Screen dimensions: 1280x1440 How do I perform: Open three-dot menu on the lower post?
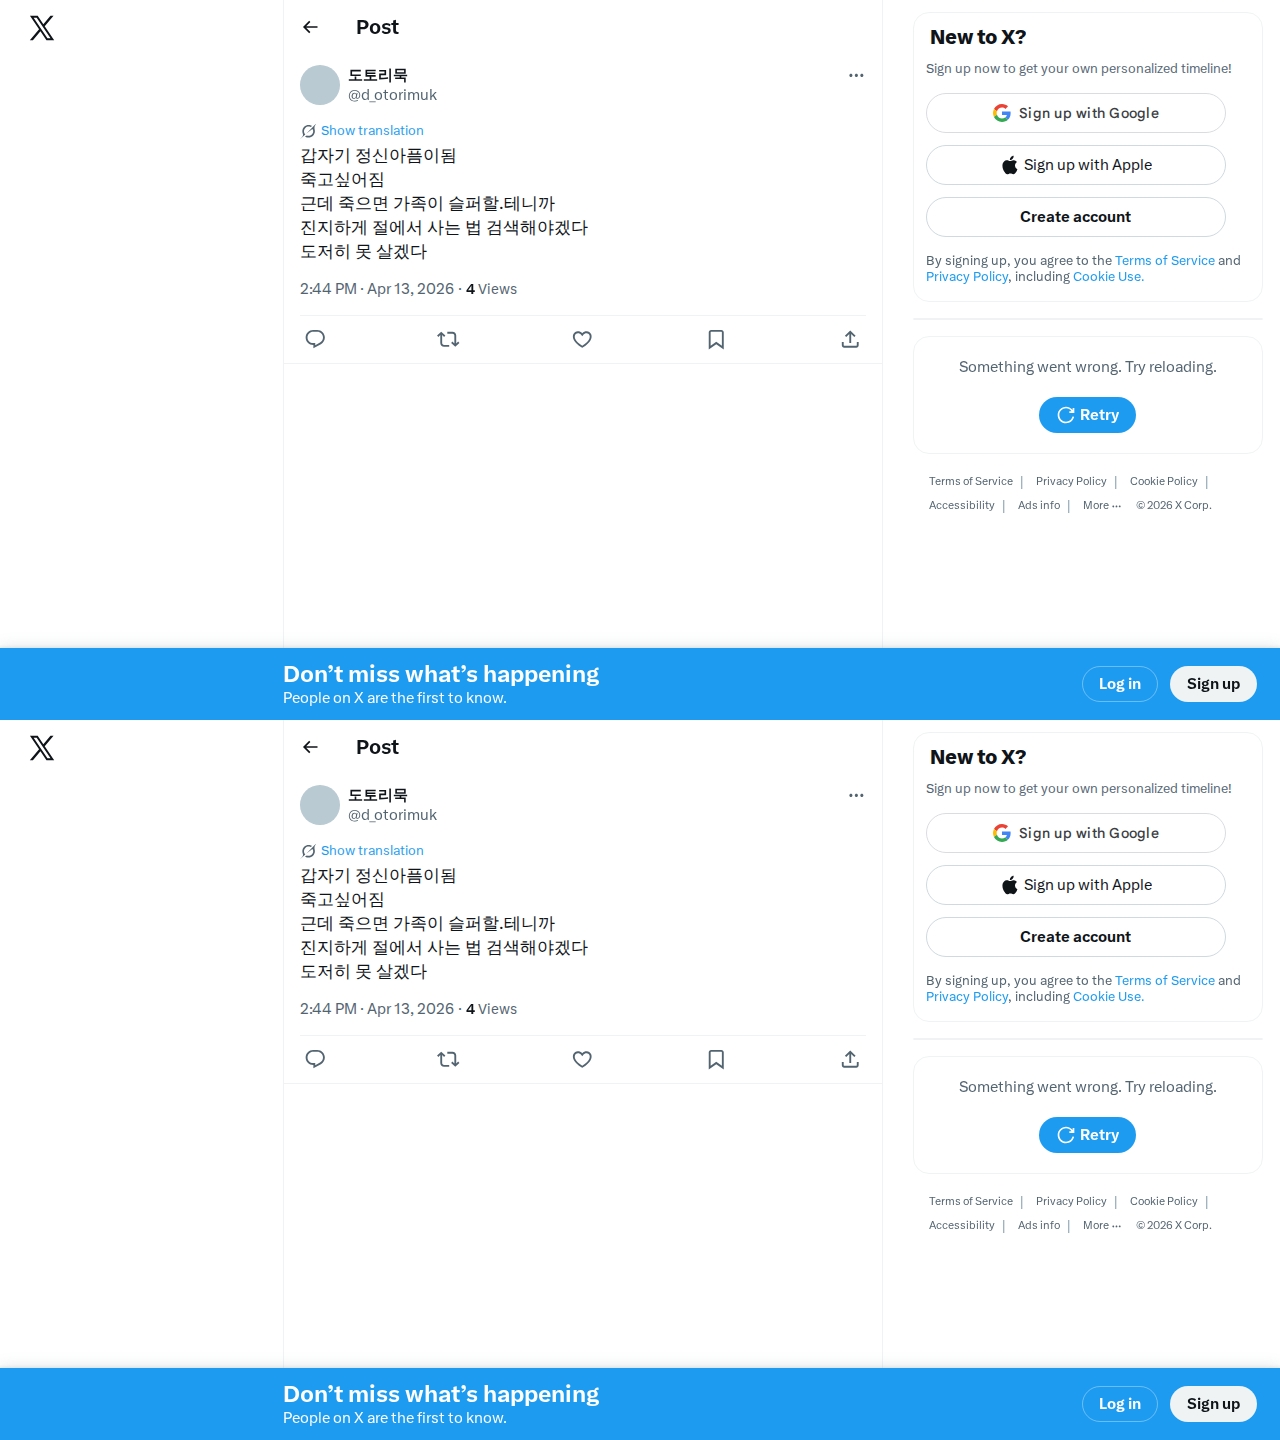856,795
